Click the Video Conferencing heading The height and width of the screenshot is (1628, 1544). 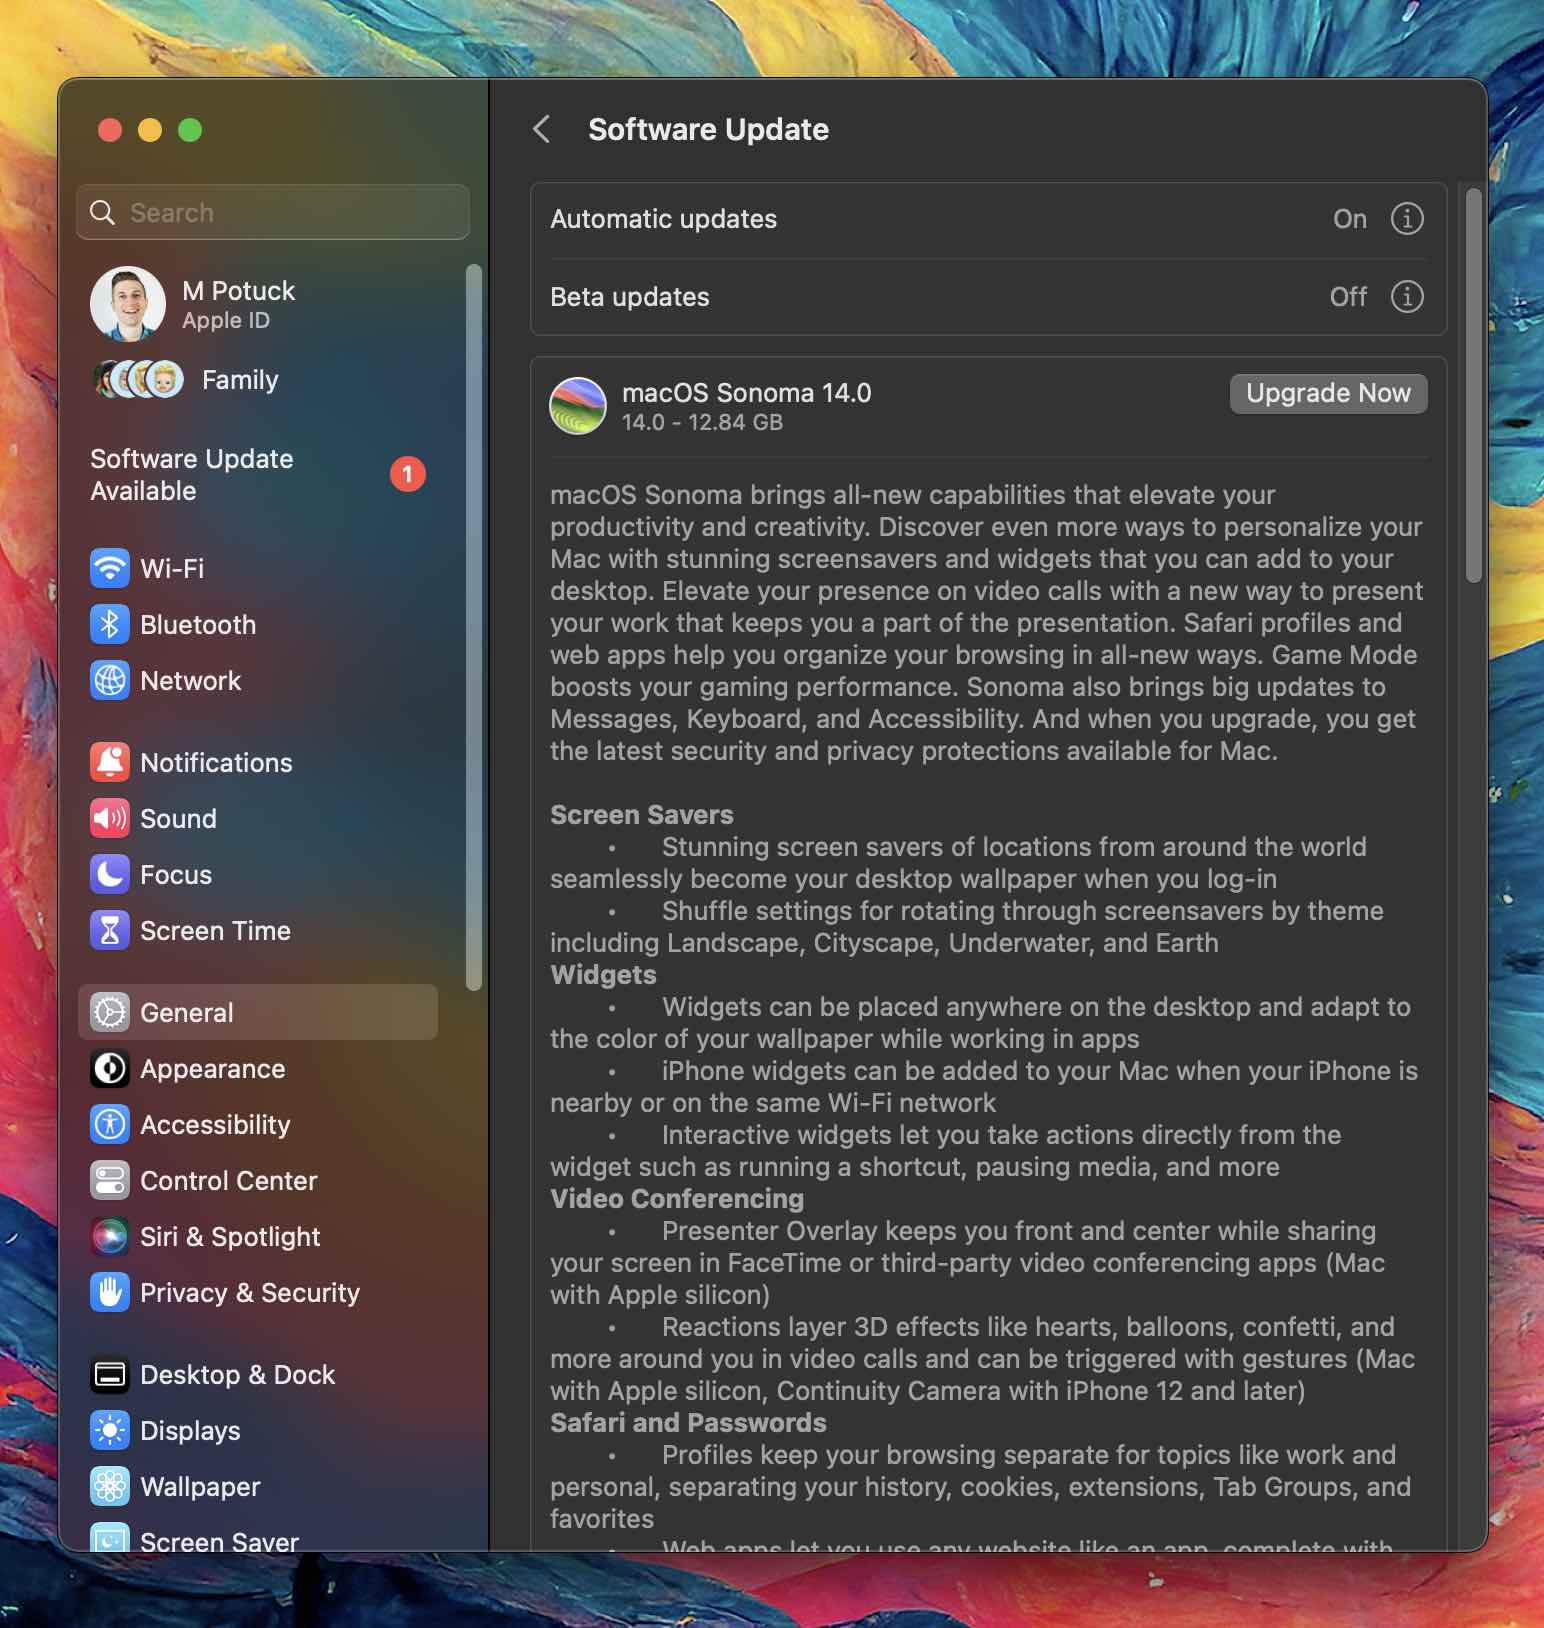(677, 1198)
